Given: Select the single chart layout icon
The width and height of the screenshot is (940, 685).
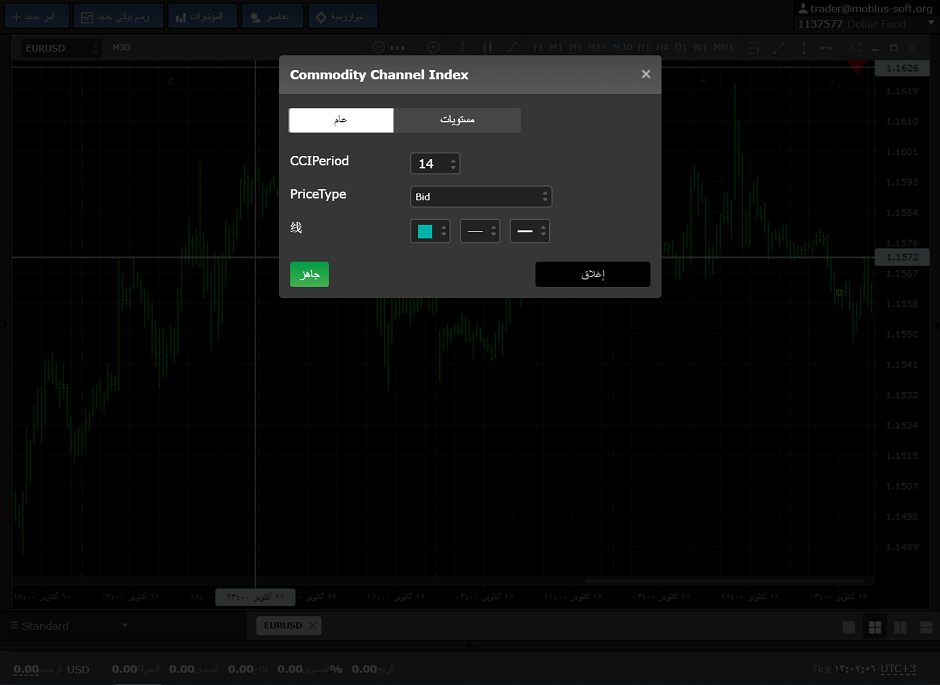Looking at the screenshot, I should point(849,627).
